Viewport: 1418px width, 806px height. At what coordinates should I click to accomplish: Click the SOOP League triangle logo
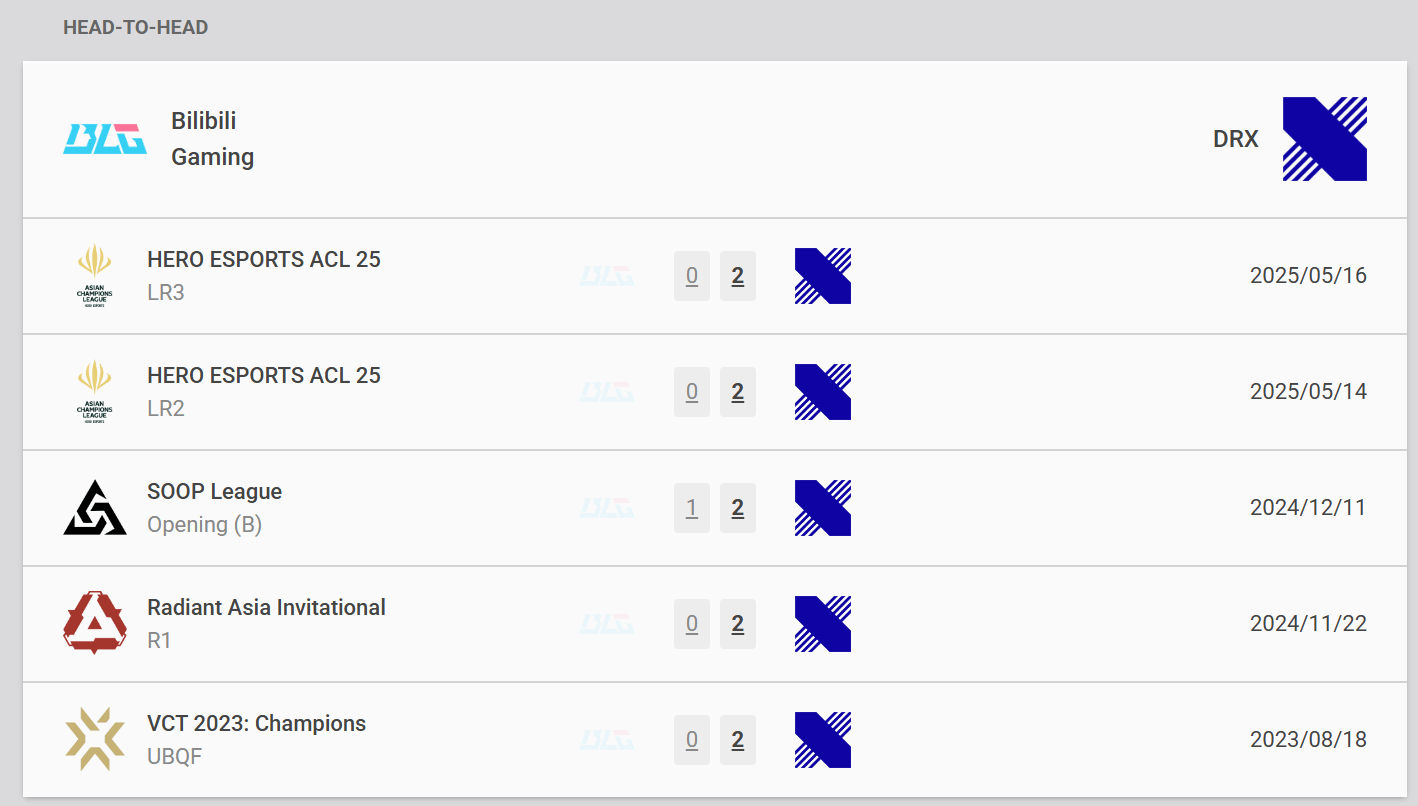[95, 507]
